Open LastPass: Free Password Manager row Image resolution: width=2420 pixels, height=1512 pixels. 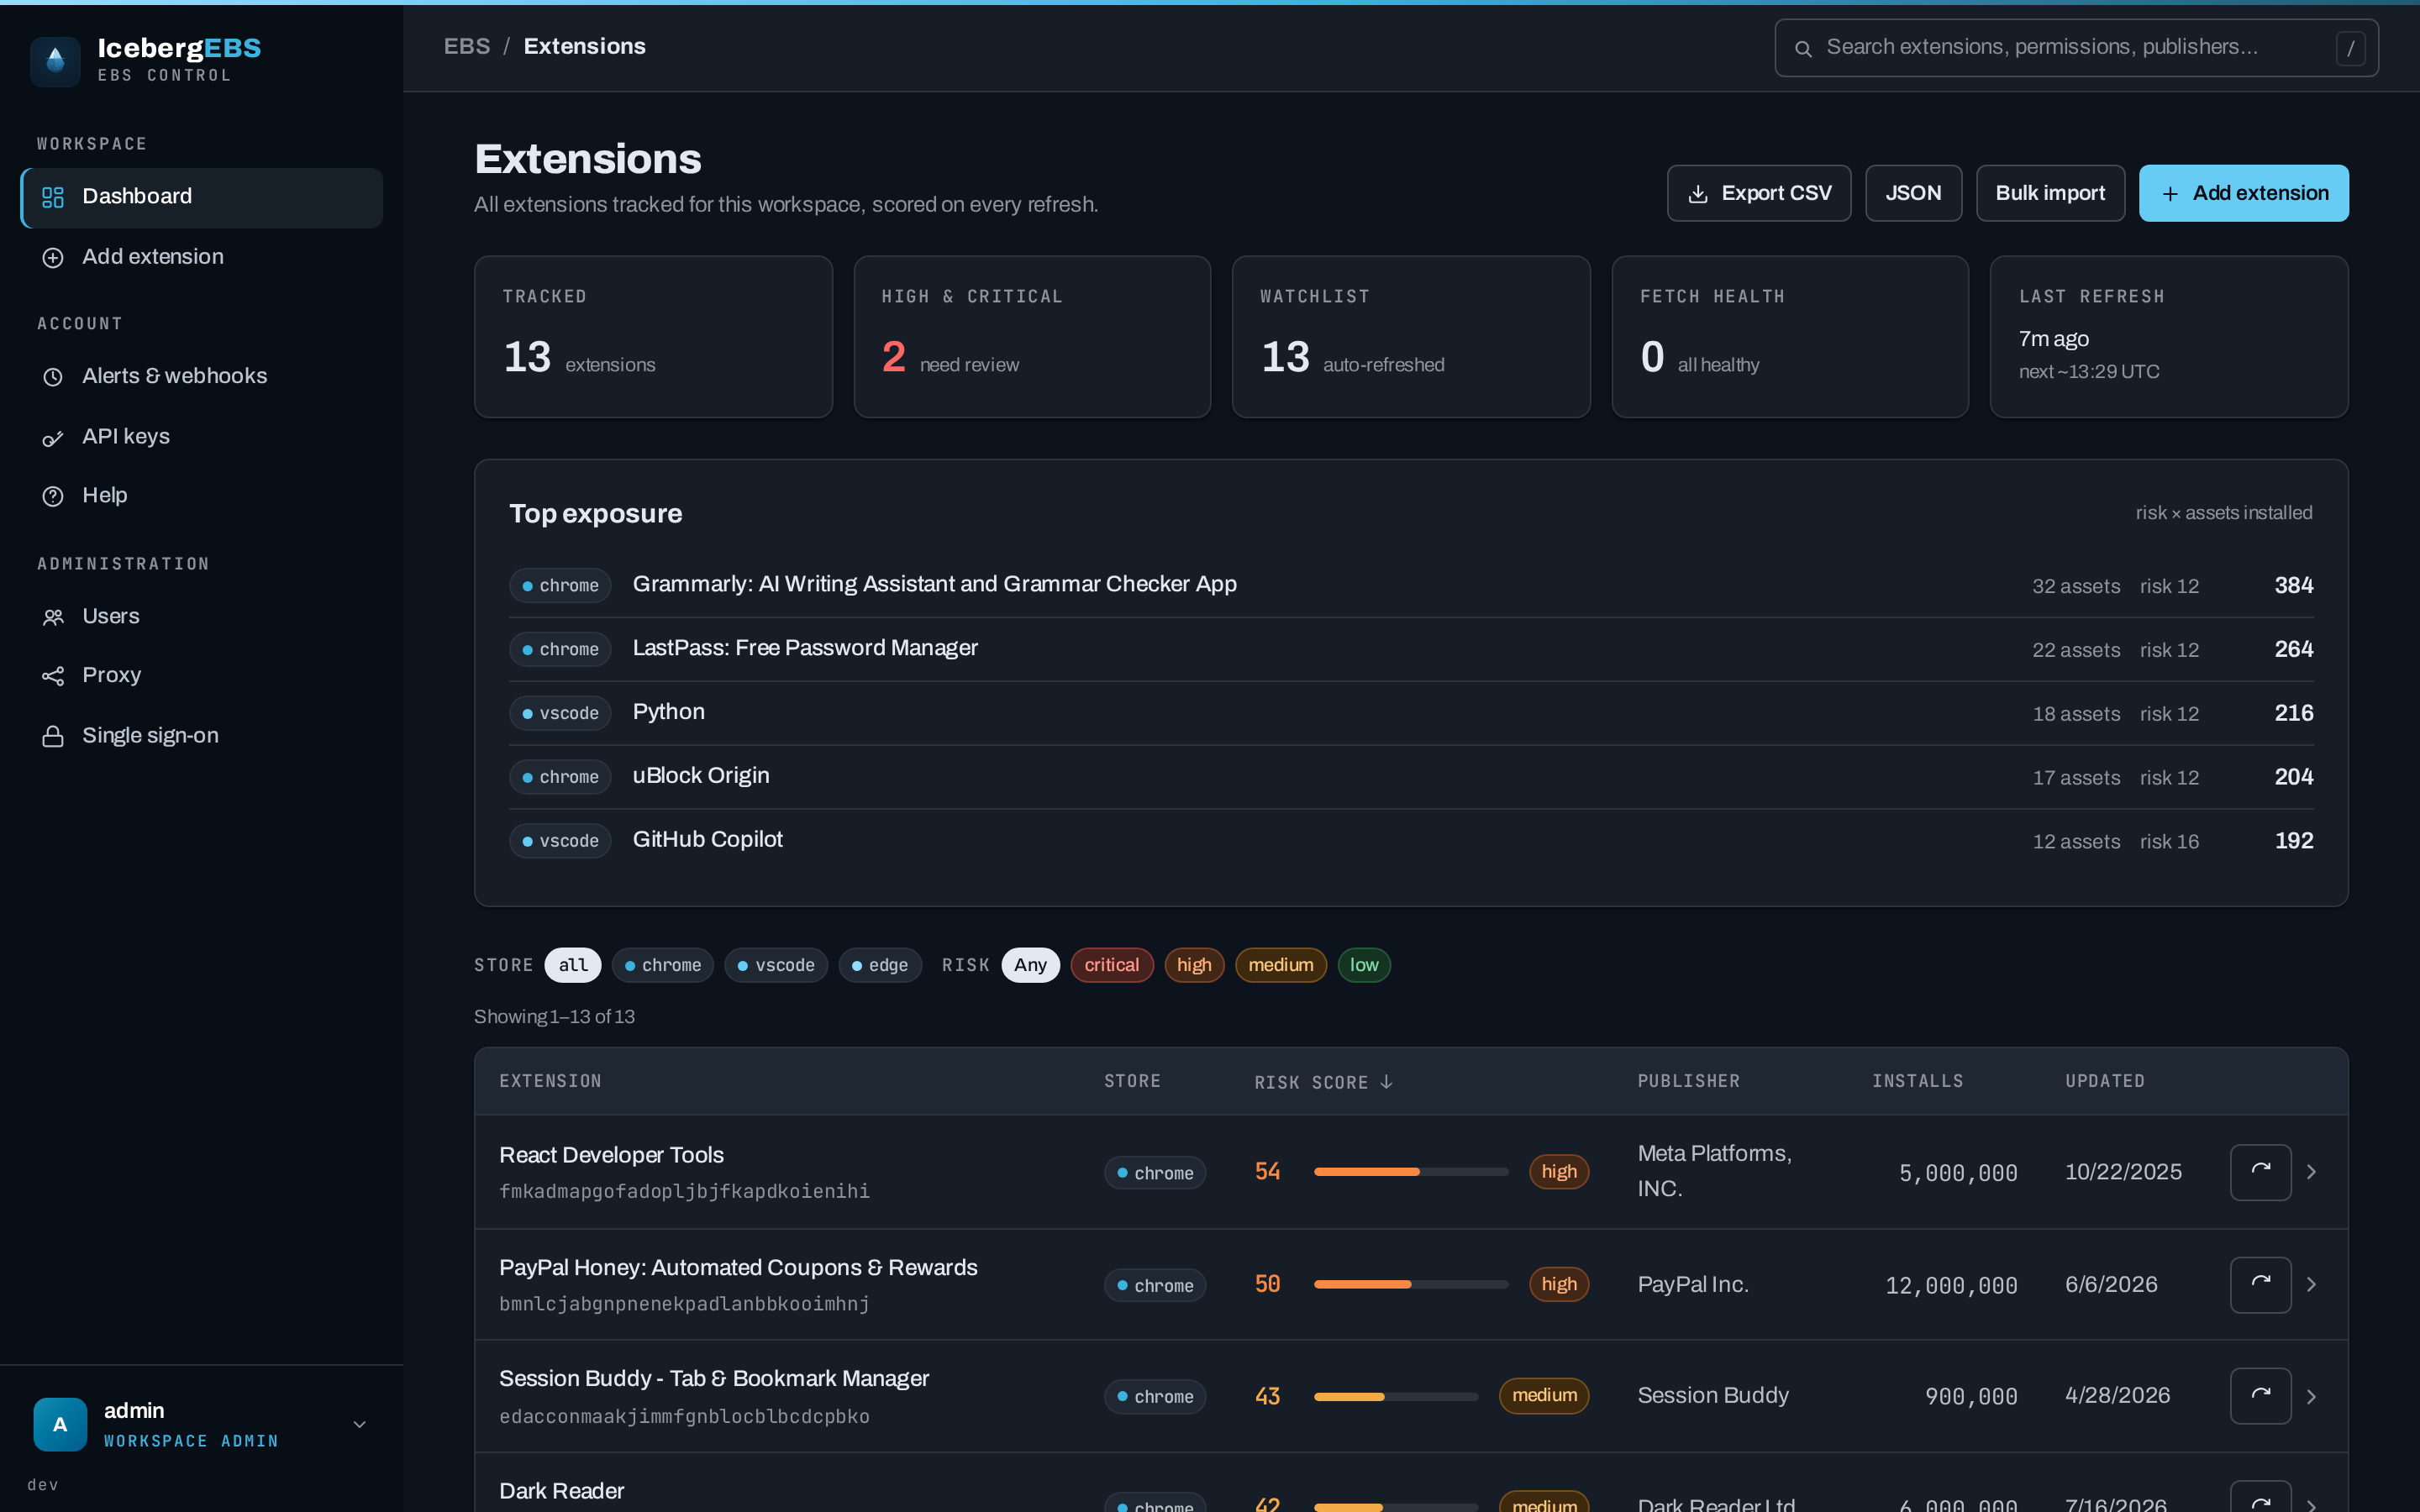click(x=1411, y=649)
